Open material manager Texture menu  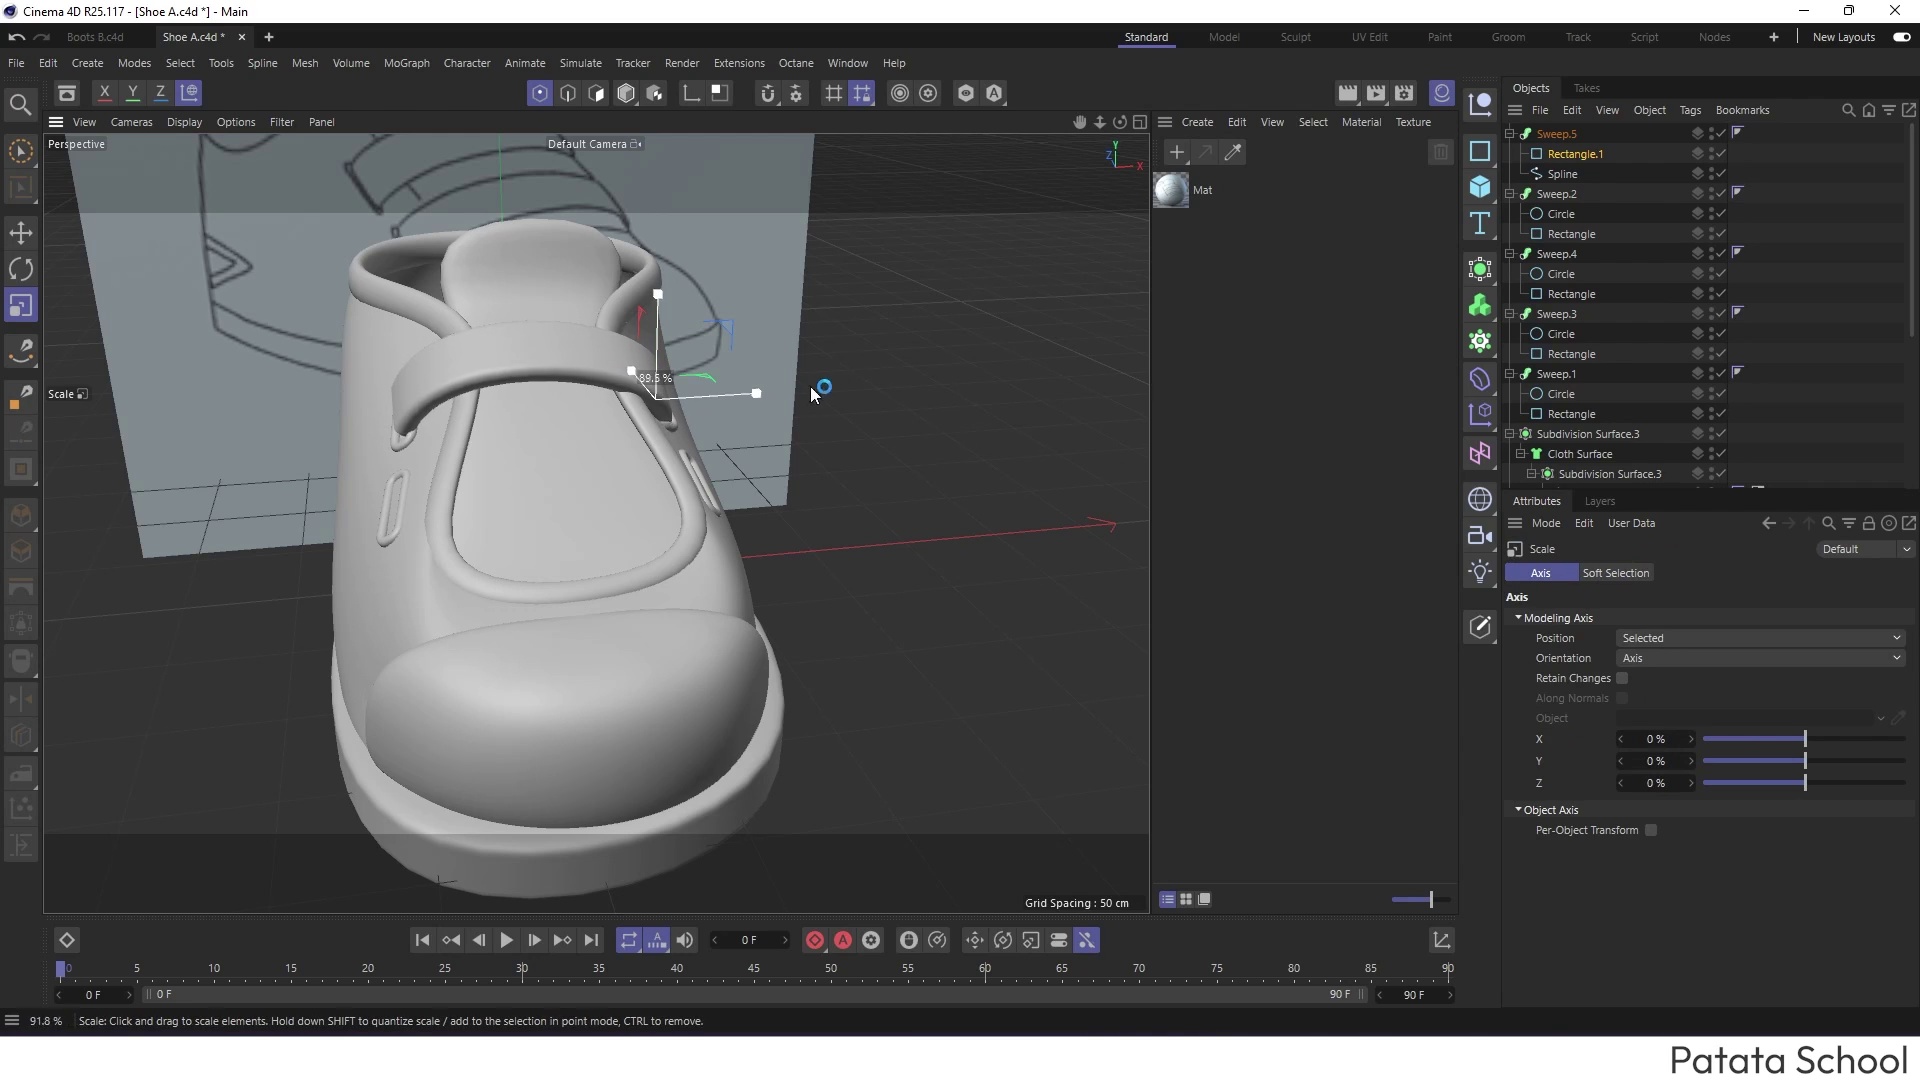coord(1413,122)
